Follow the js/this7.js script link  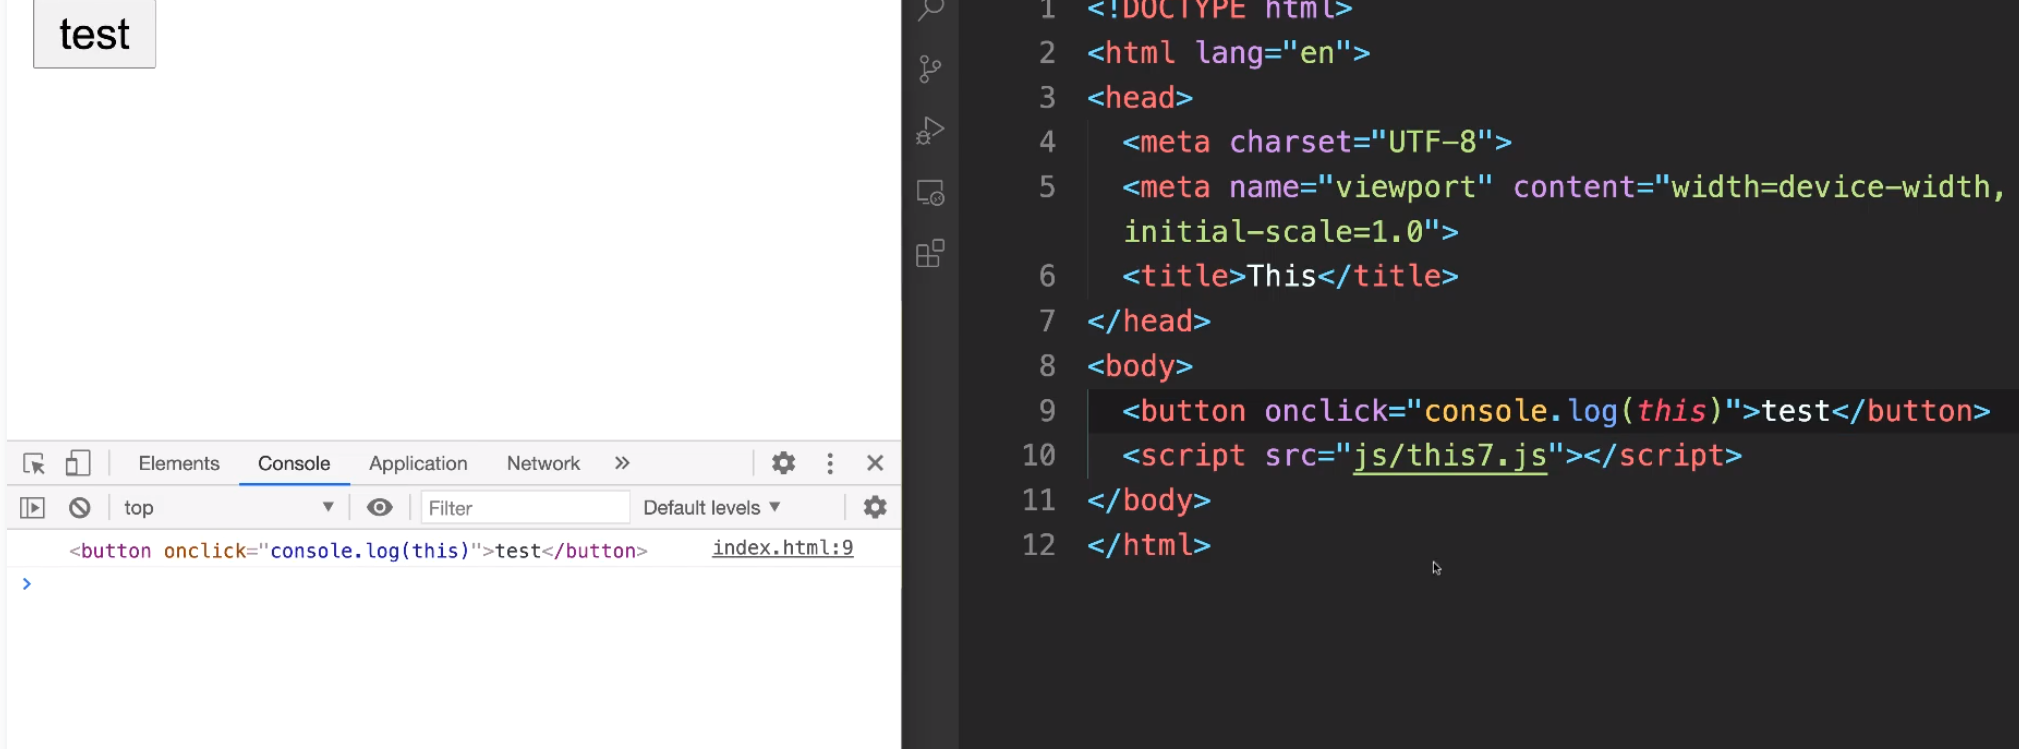(1450, 456)
